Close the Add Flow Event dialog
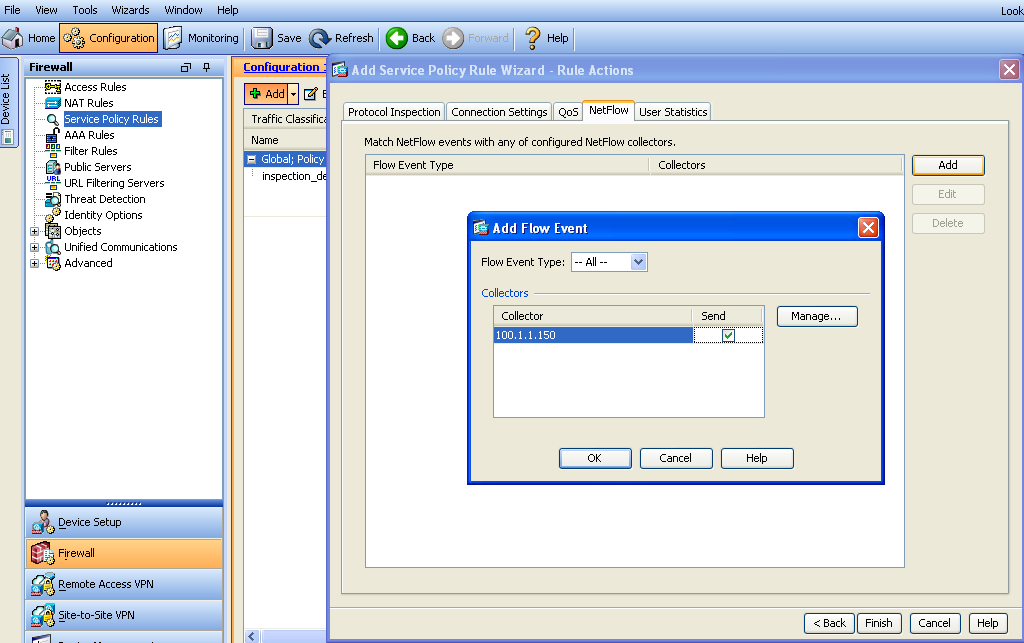This screenshot has height=643, width=1024. coord(868,228)
